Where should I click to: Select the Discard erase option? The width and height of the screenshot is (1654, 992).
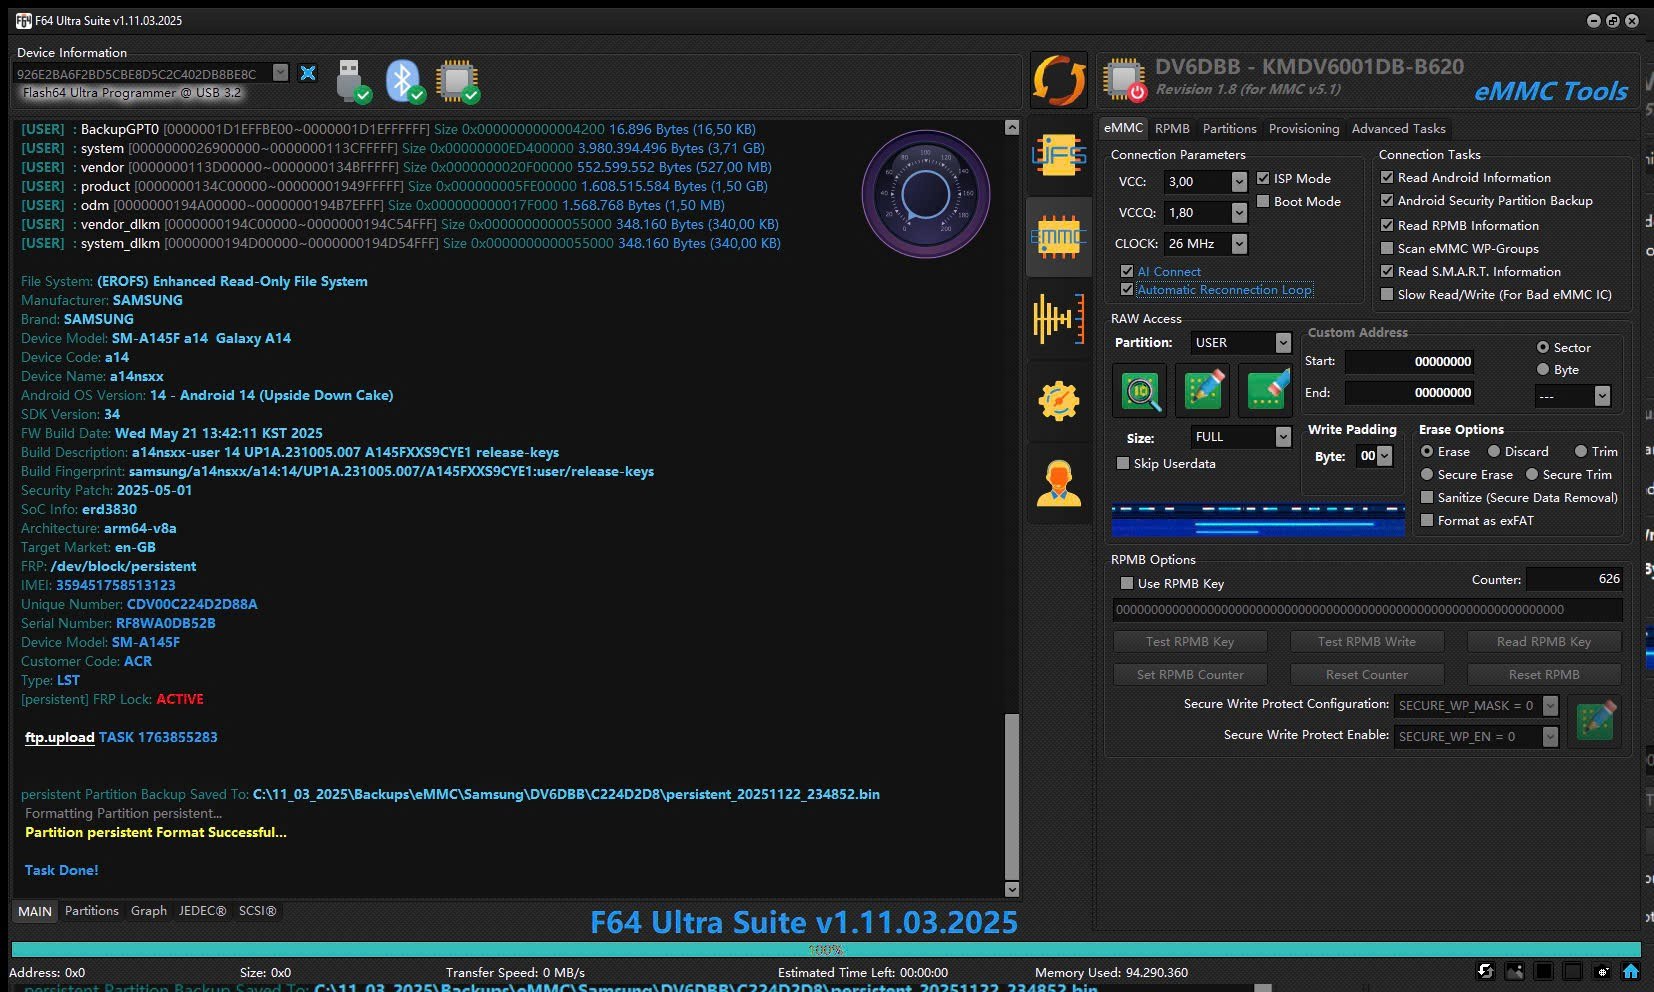tap(1494, 451)
